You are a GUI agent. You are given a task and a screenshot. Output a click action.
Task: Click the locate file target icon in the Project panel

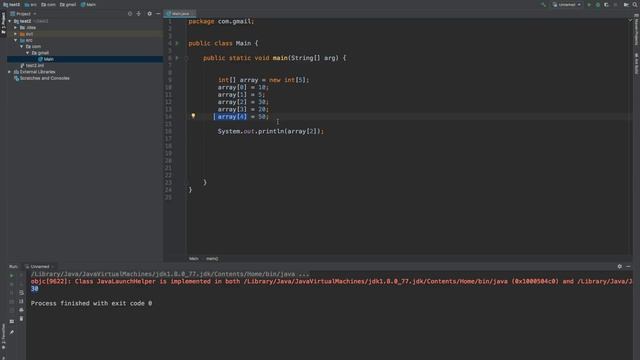tap(130, 13)
